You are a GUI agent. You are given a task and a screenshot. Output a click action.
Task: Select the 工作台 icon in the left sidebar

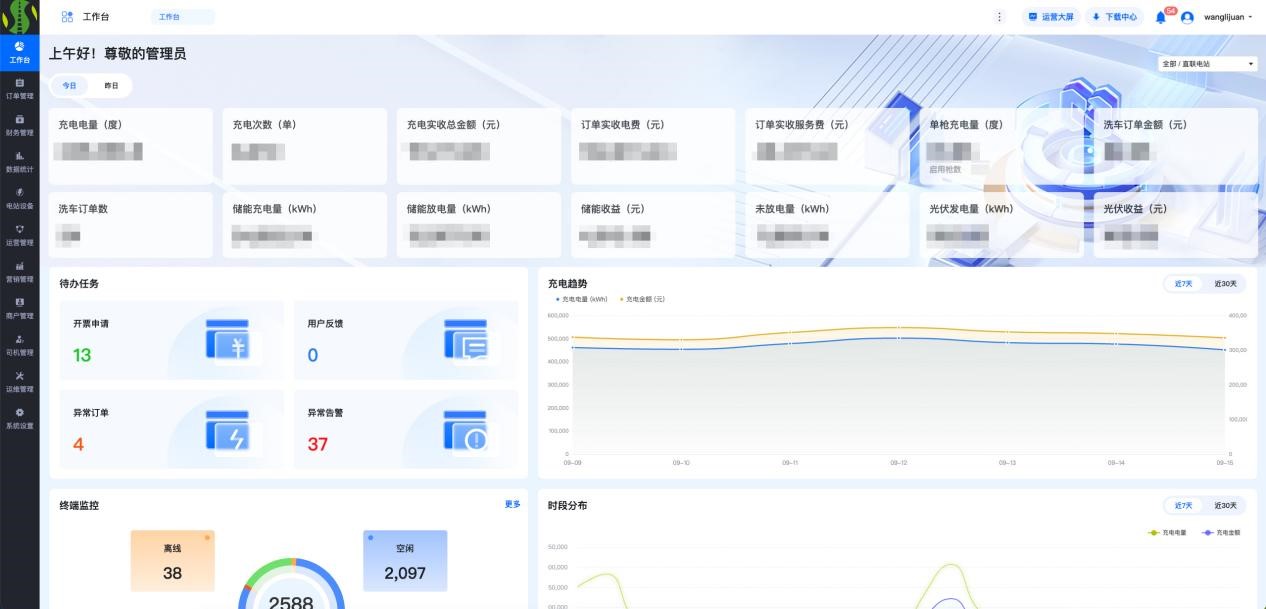pos(19,52)
